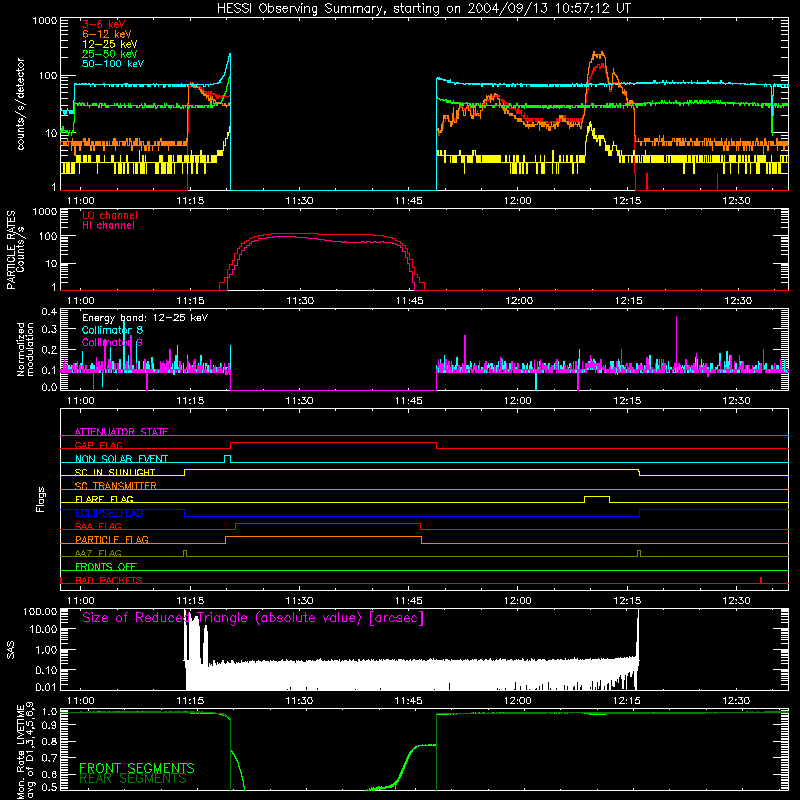Click the 'PARTICLE RATES Counts/s' axis label

15,250
